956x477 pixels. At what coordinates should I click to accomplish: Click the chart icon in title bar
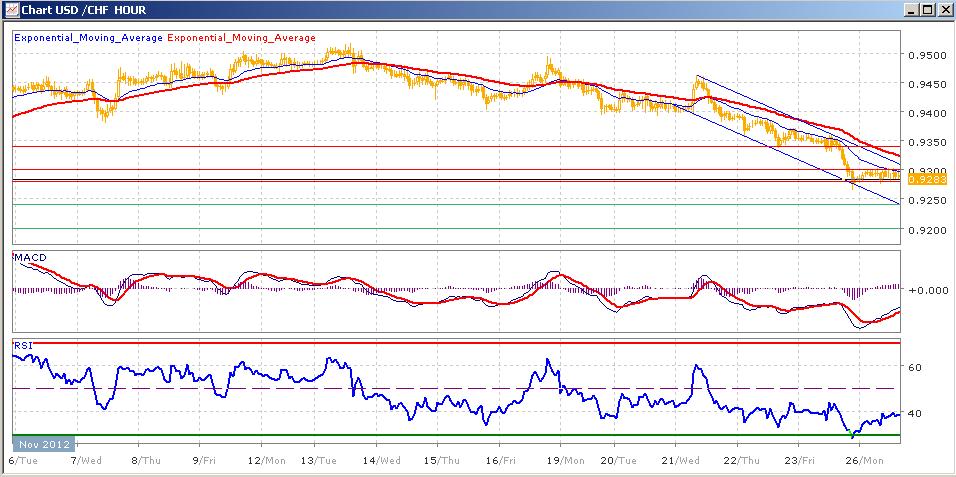click(10, 10)
